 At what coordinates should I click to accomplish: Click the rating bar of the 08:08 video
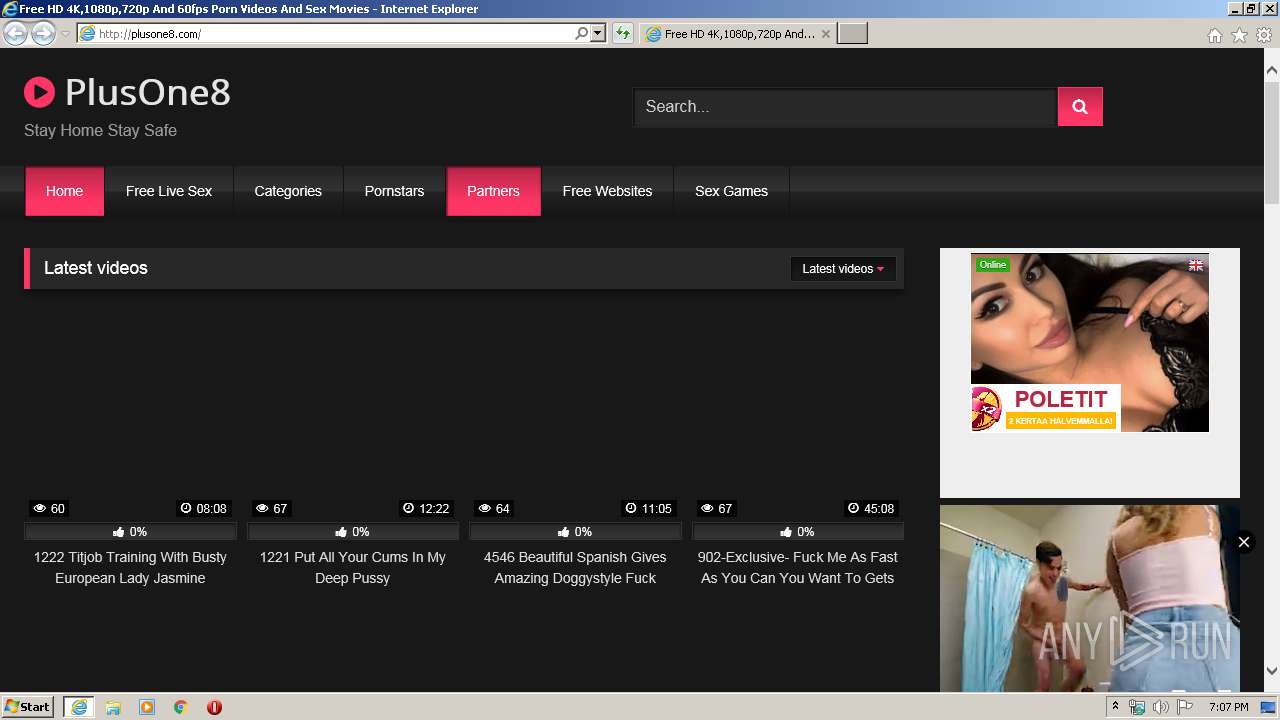click(130, 532)
